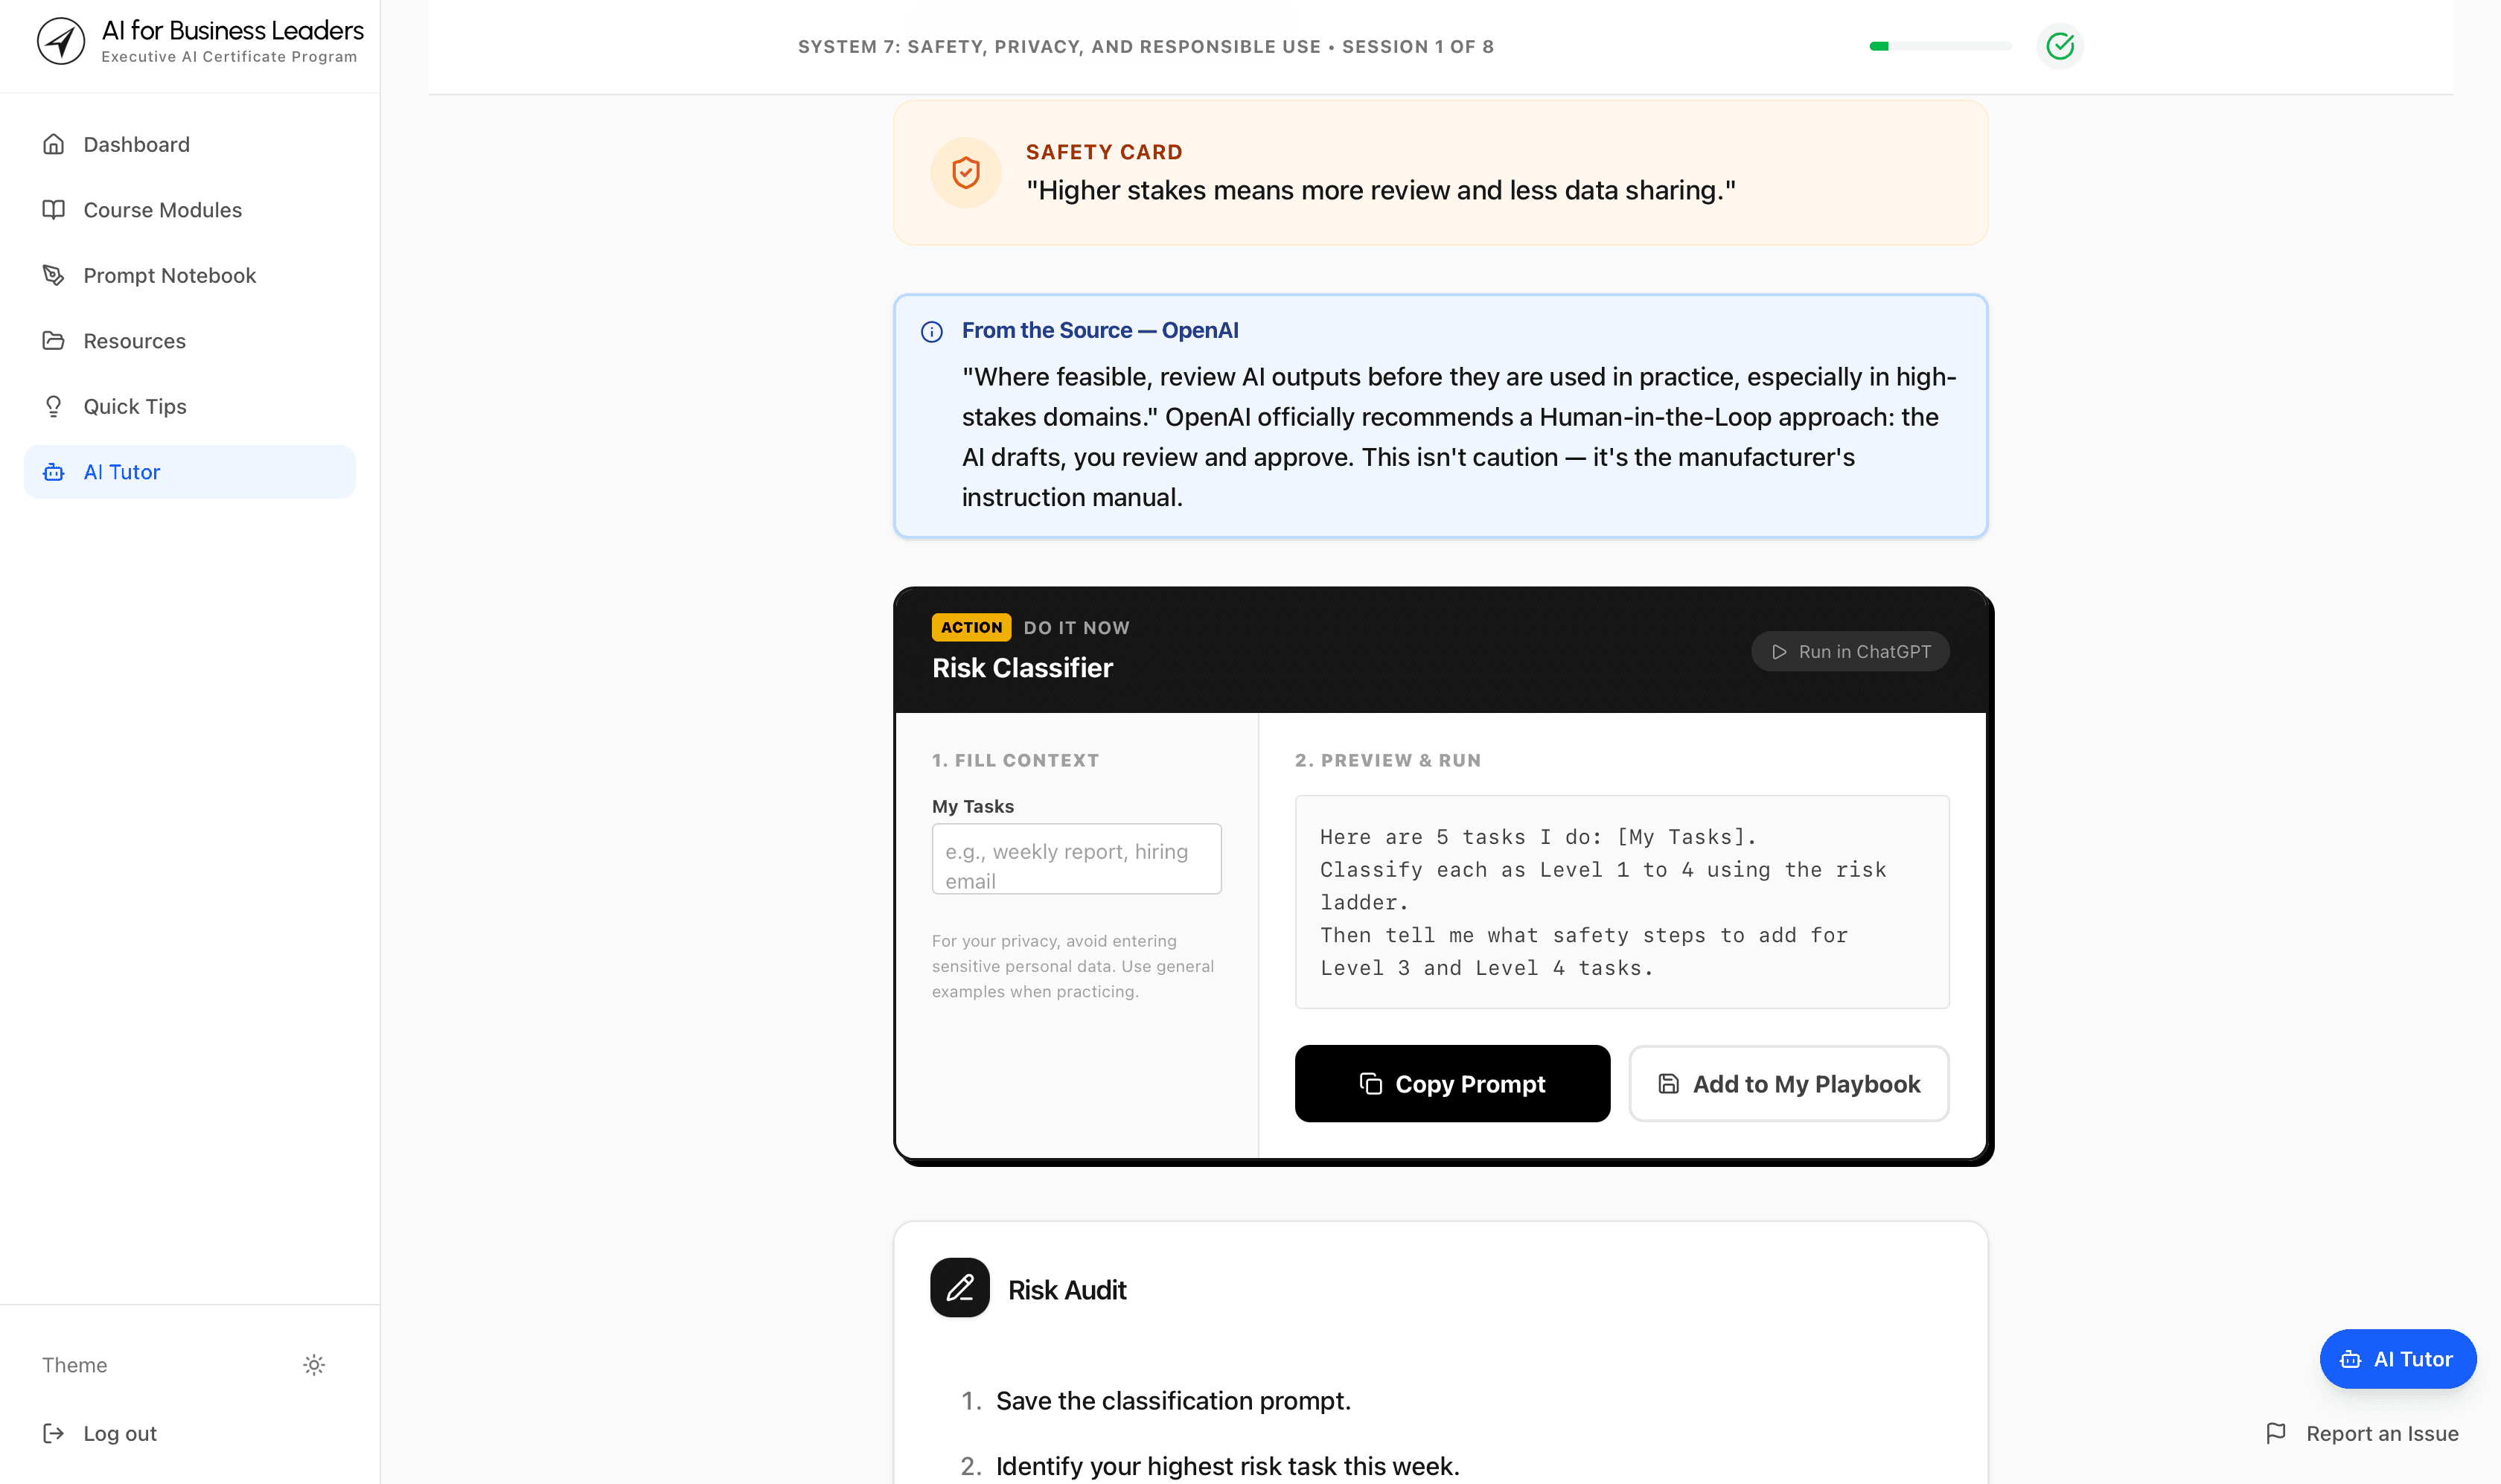Click Add to My Playbook button
The image size is (2501, 1484).
coord(1788,1084)
